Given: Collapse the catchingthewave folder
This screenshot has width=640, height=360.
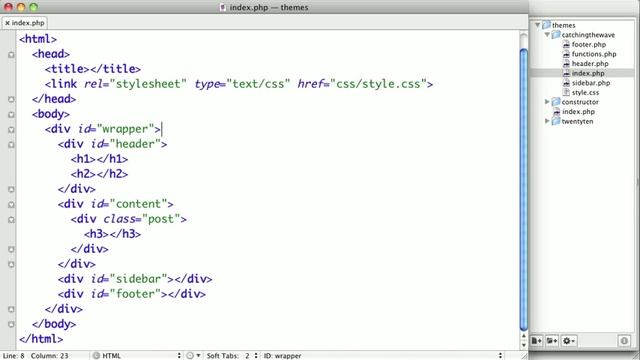Looking at the screenshot, I should [x=547, y=35].
